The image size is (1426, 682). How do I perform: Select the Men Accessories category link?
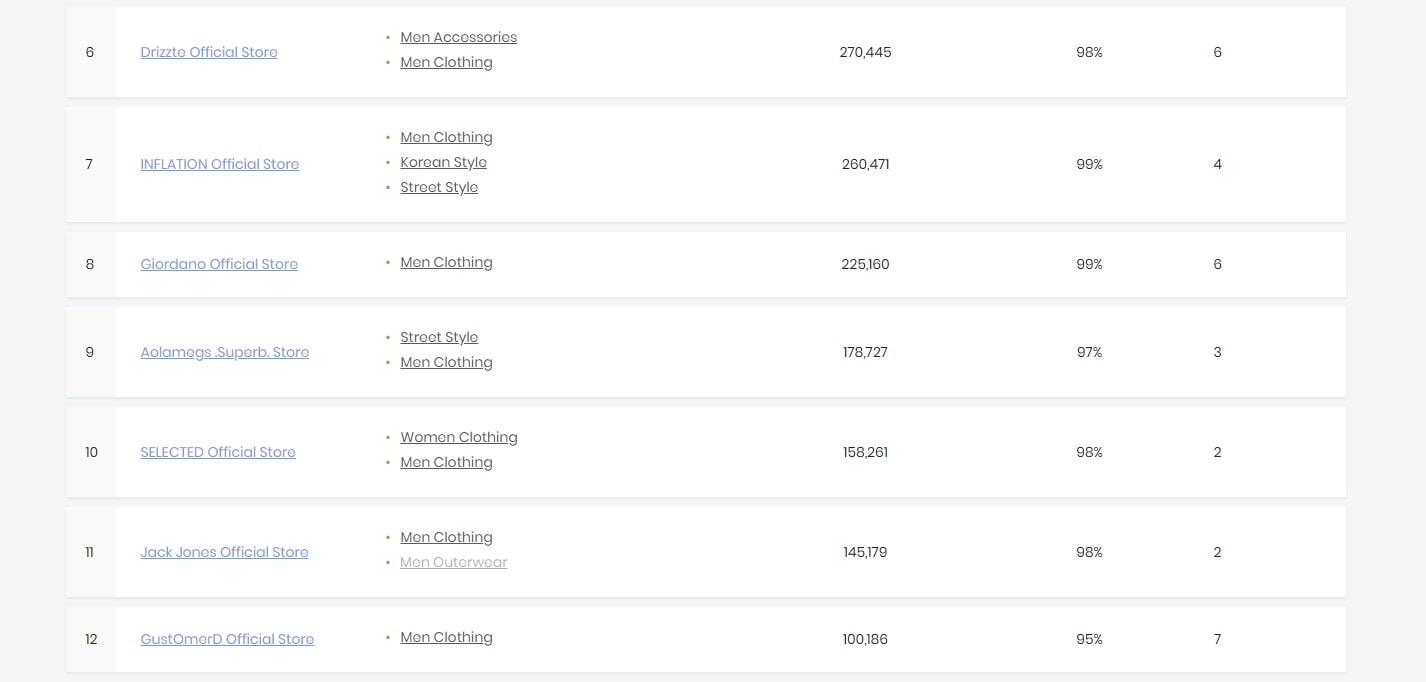point(458,37)
